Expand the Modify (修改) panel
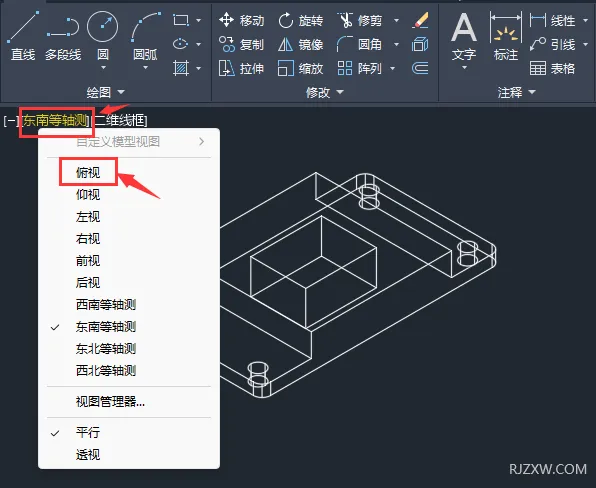Screen dimensions: 596x488 click(x=325, y=92)
